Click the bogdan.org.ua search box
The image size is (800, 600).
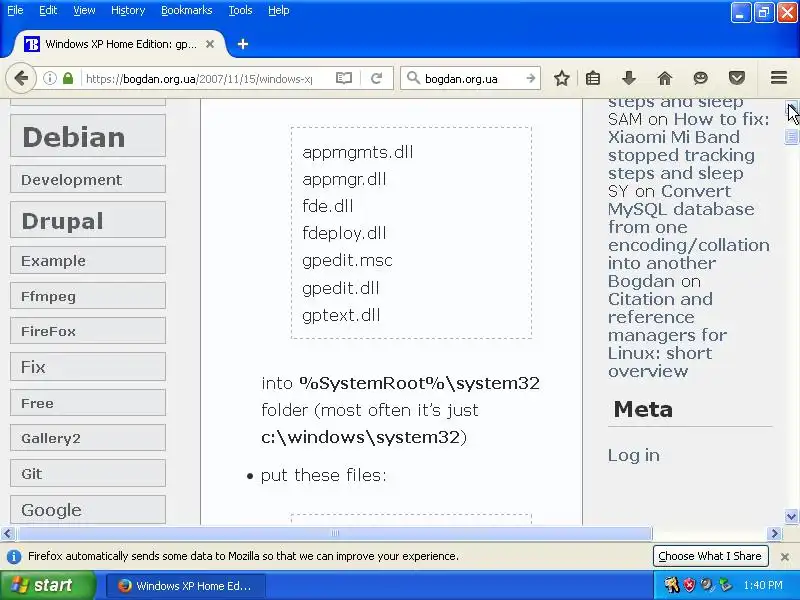coord(472,79)
